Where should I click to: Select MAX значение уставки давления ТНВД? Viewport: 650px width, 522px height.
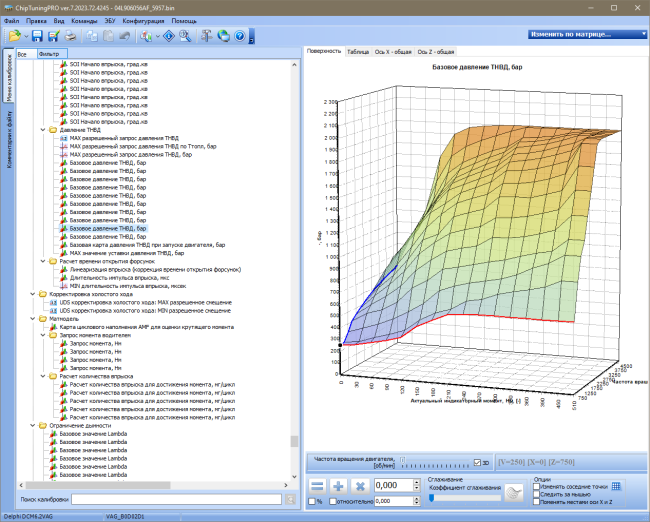click(127, 253)
